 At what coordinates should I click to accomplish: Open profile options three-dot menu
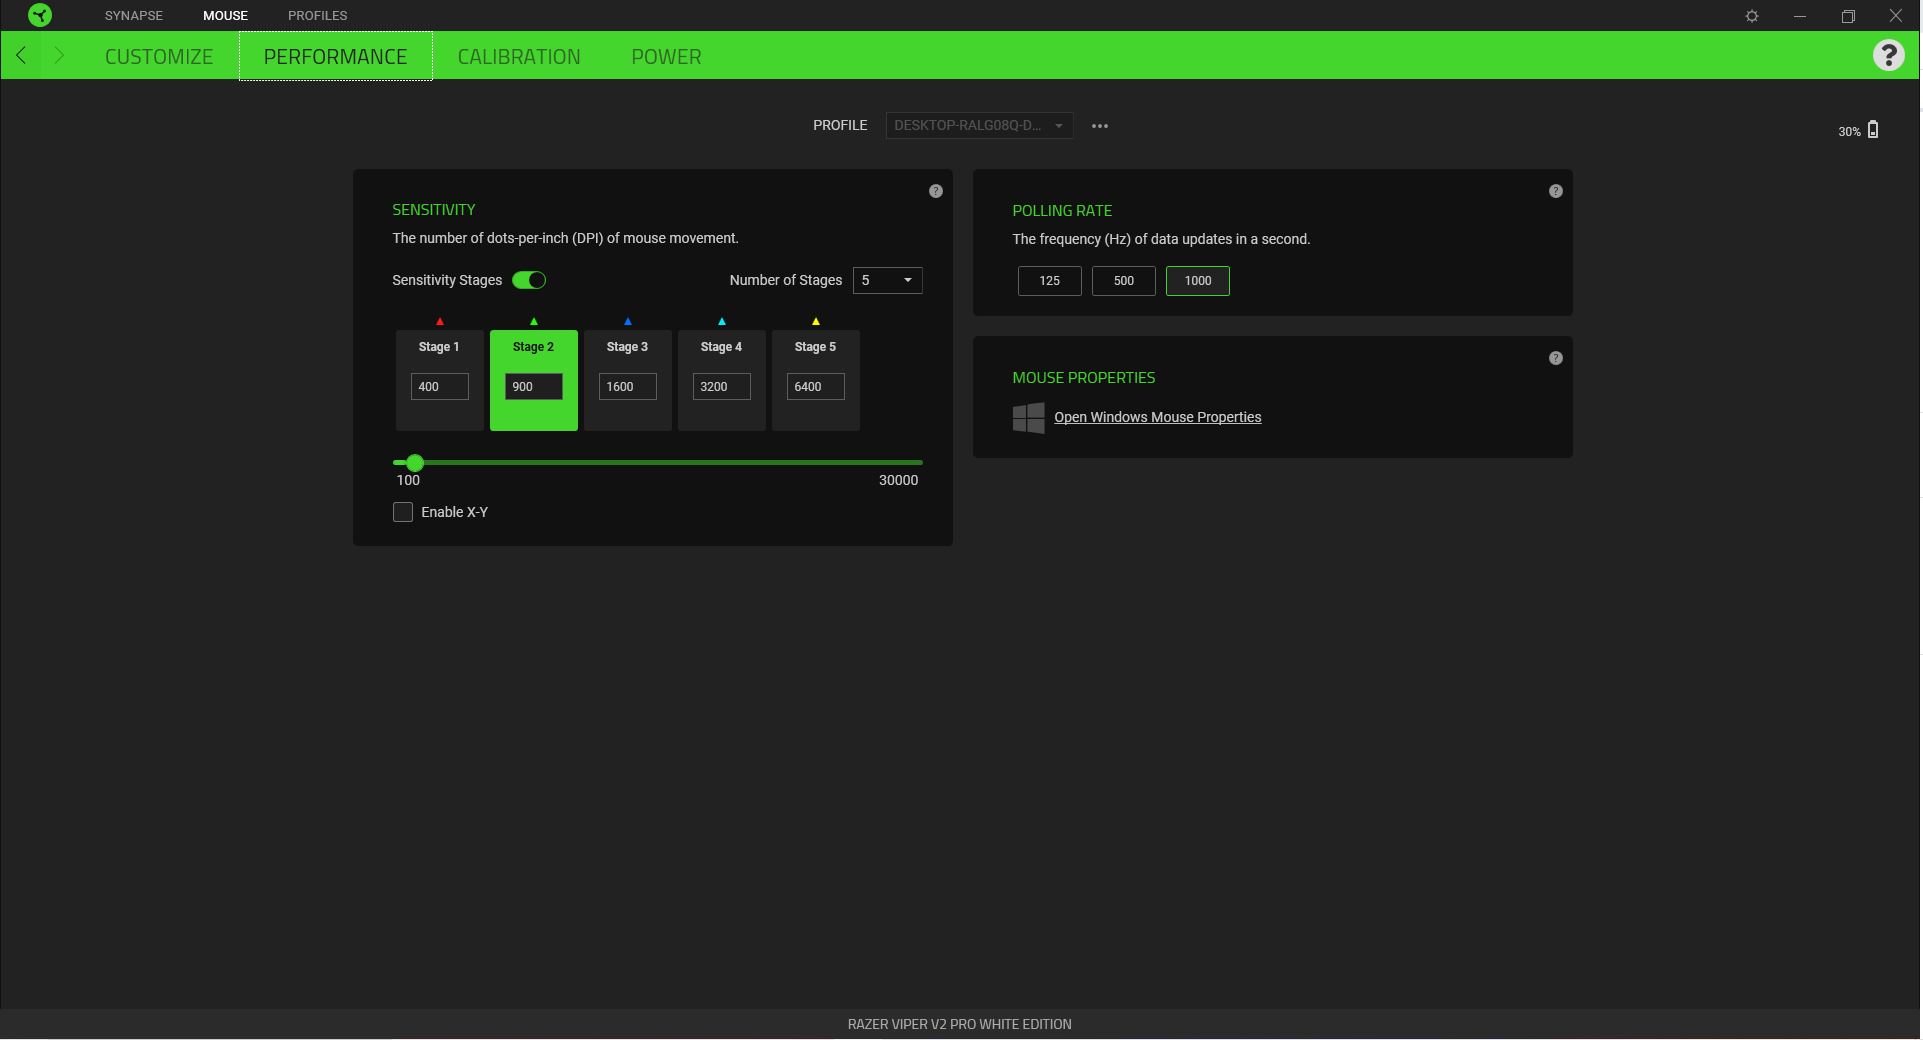pyautogui.click(x=1101, y=126)
